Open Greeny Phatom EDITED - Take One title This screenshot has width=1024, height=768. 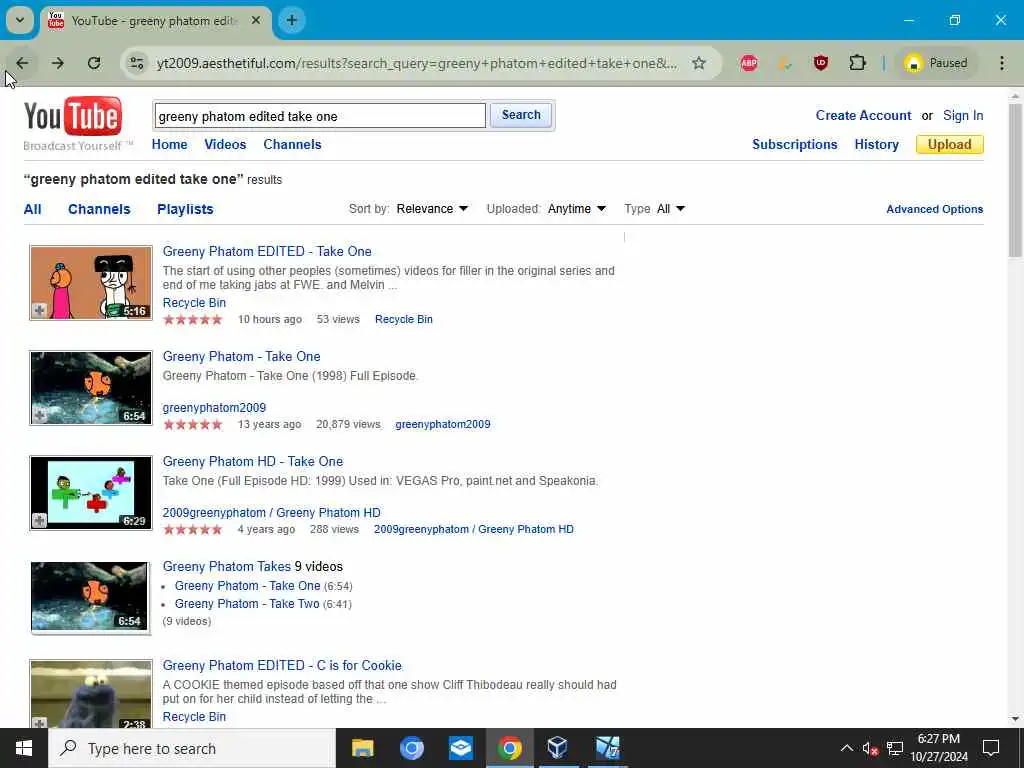(267, 251)
